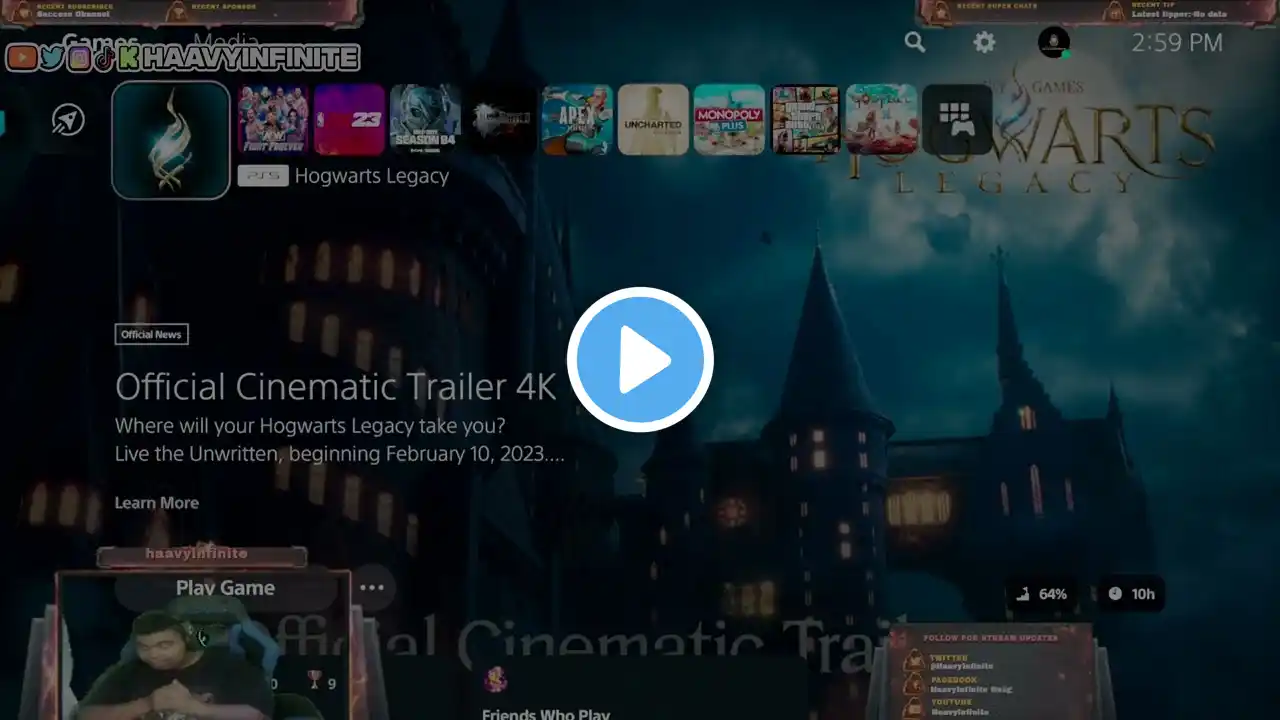
Task: Choose the dark tile left of Apex Legends
Action: 502,120
